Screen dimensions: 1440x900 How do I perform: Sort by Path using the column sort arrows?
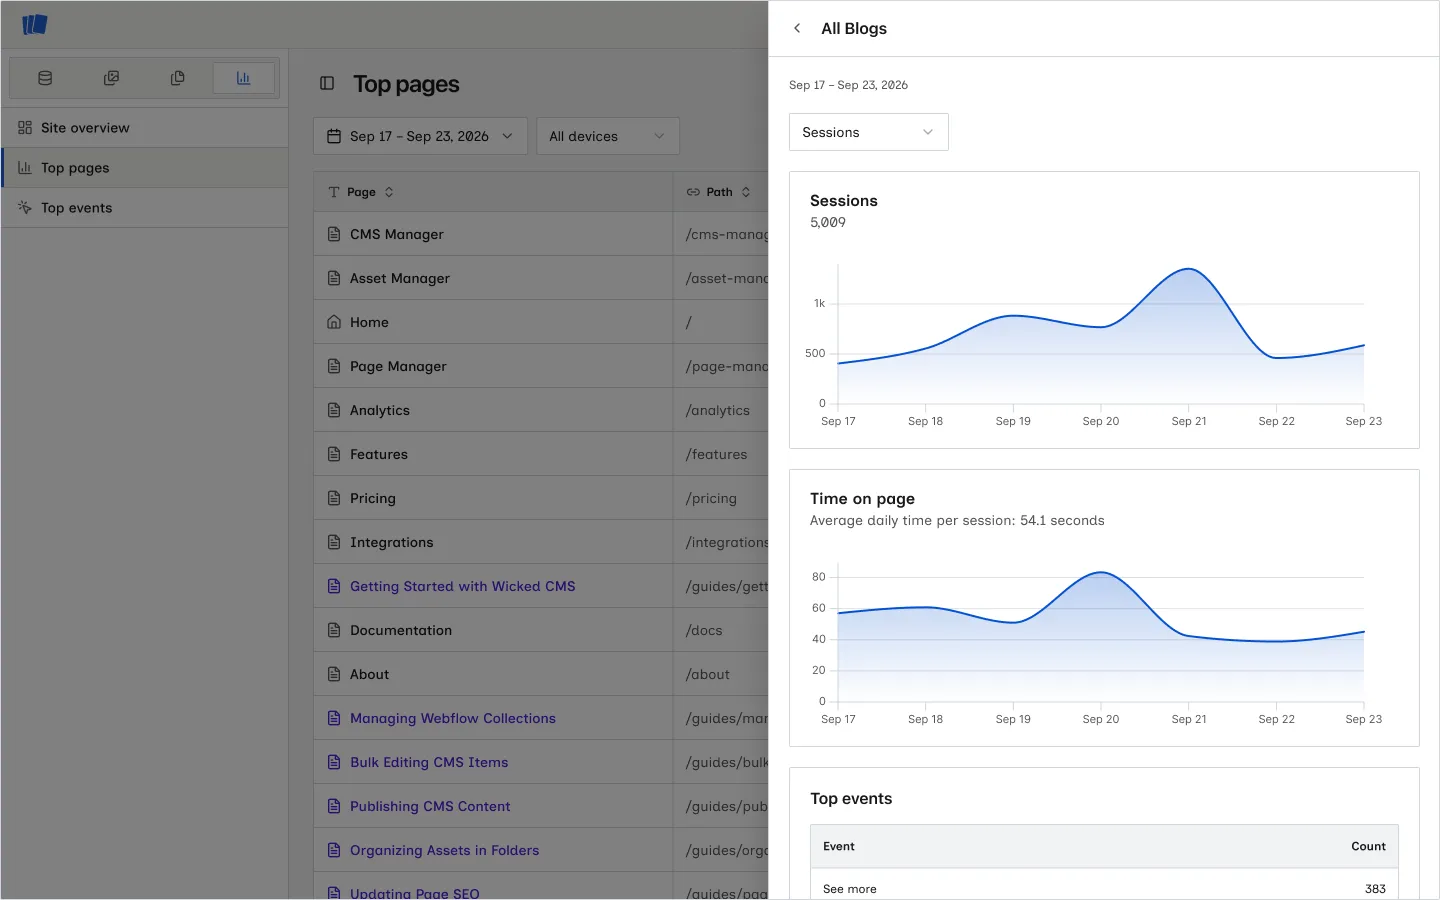(x=746, y=192)
